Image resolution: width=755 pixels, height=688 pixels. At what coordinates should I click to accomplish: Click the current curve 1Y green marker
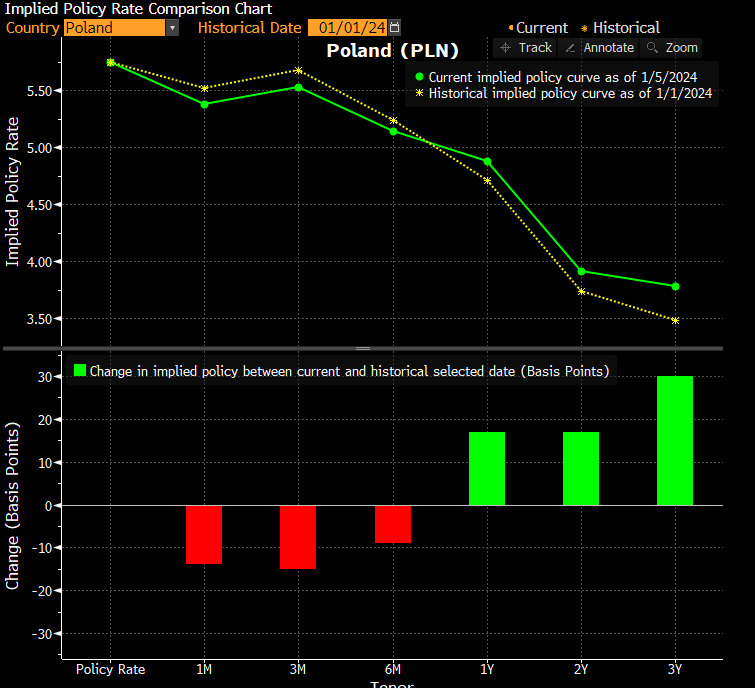tap(487, 162)
